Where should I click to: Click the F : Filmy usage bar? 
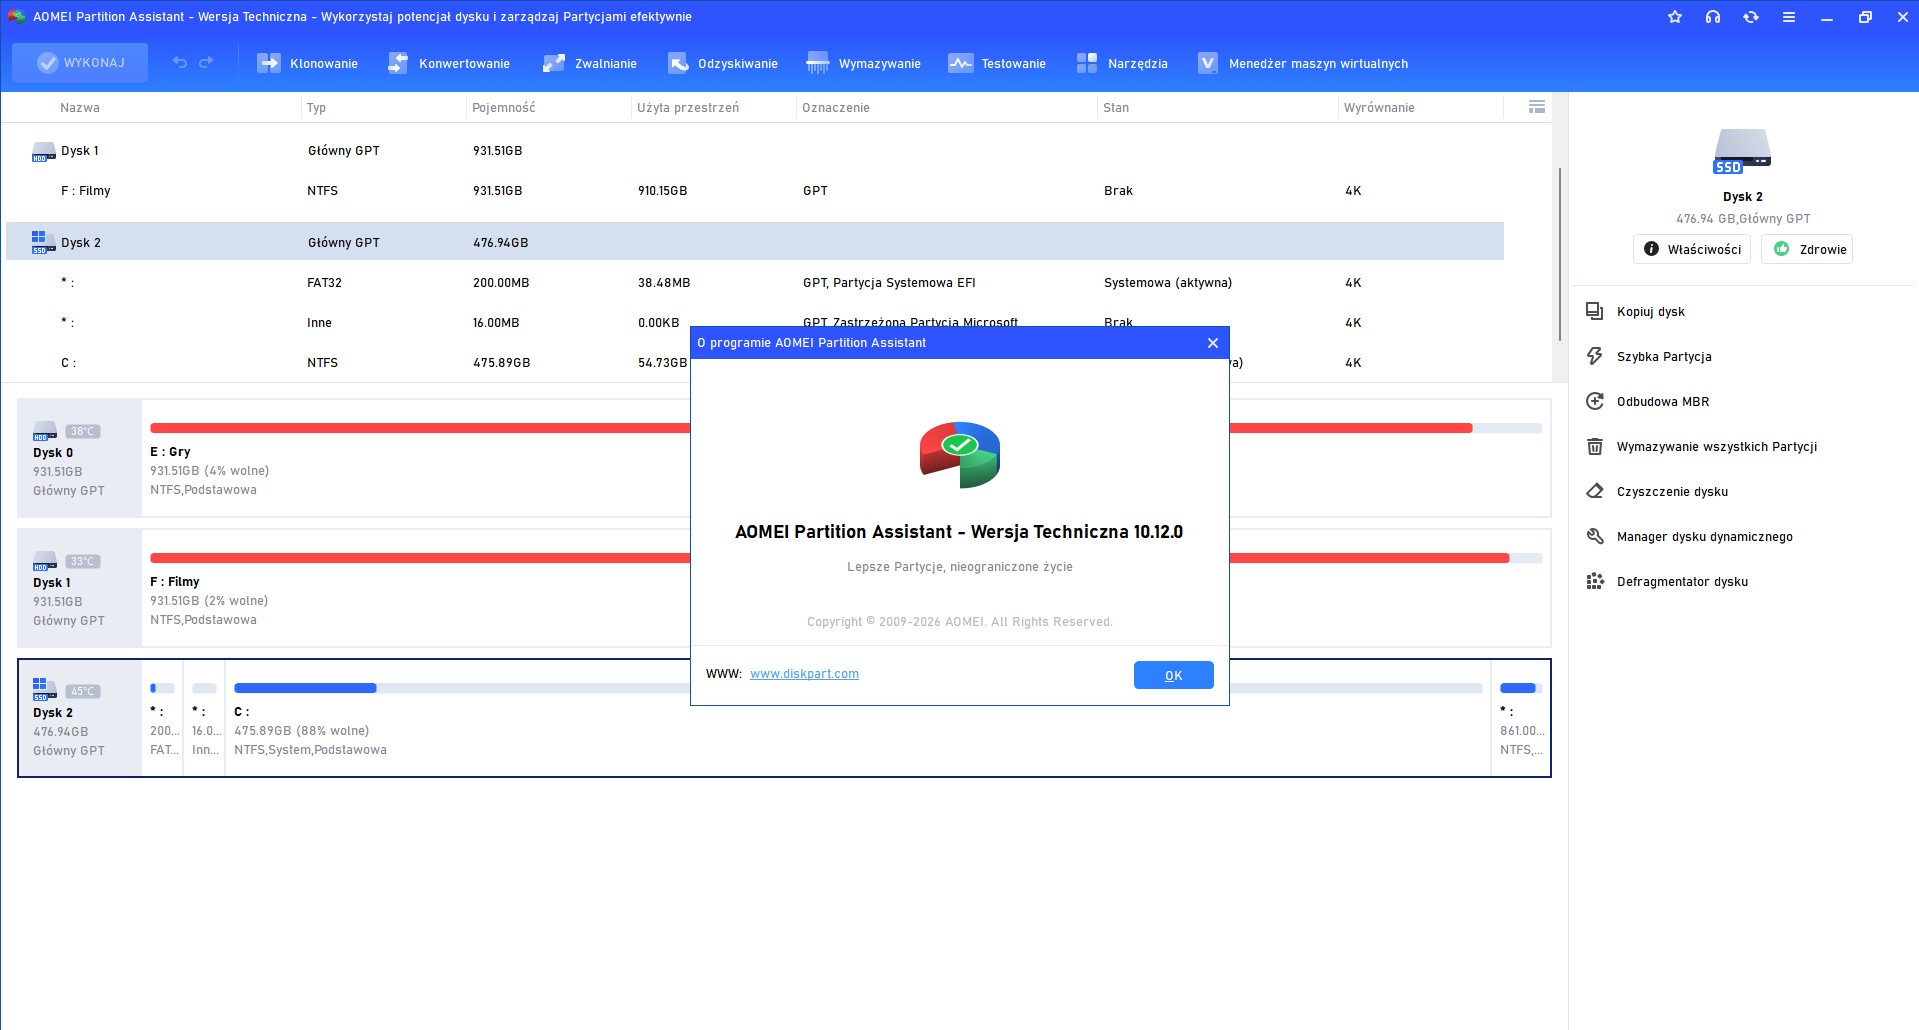pyautogui.click(x=846, y=558)
